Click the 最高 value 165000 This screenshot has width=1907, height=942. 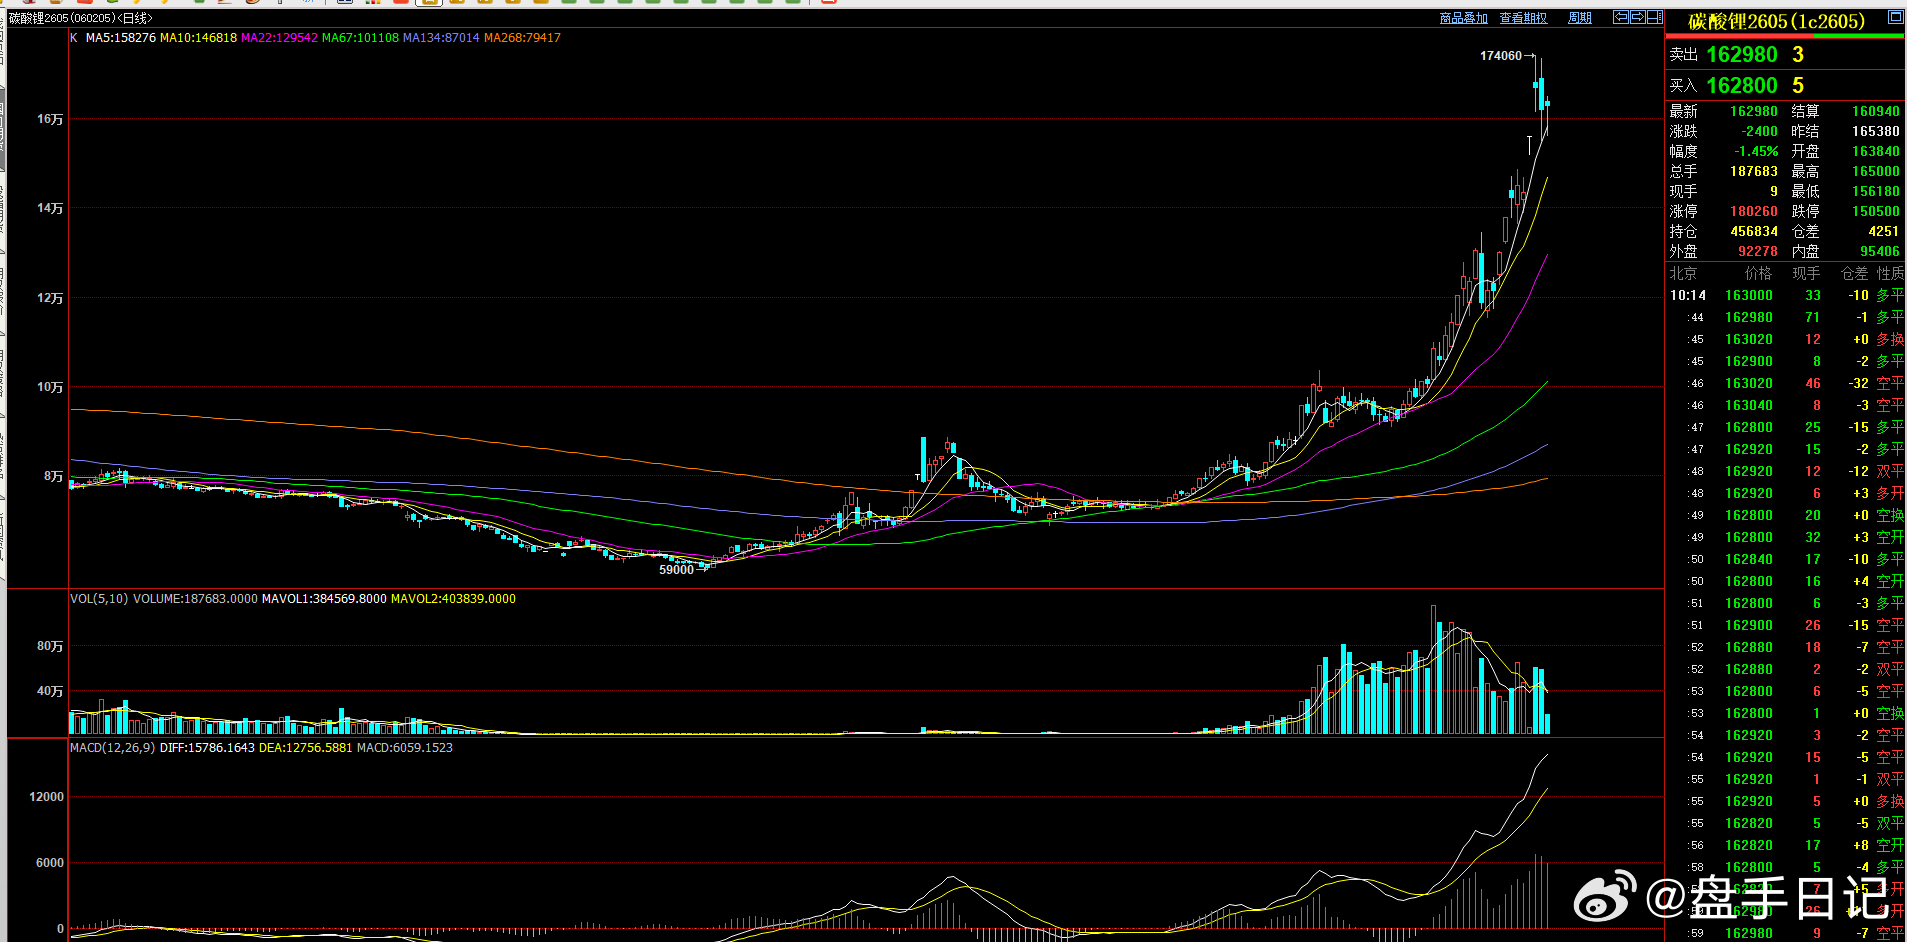point(1875,172)
